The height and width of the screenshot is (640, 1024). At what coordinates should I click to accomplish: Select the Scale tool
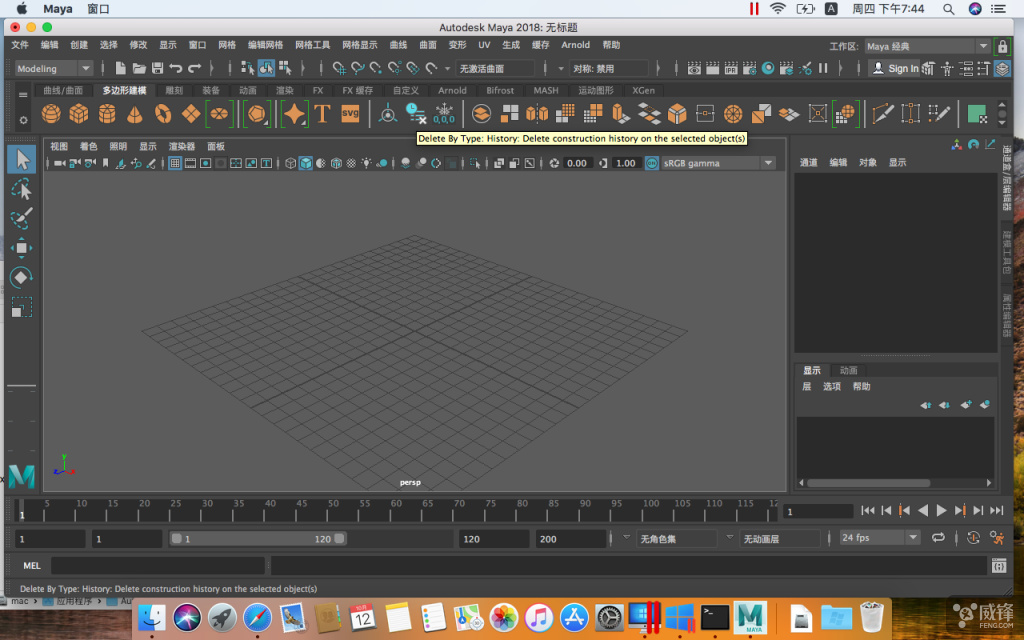click(x=22, y=307)
